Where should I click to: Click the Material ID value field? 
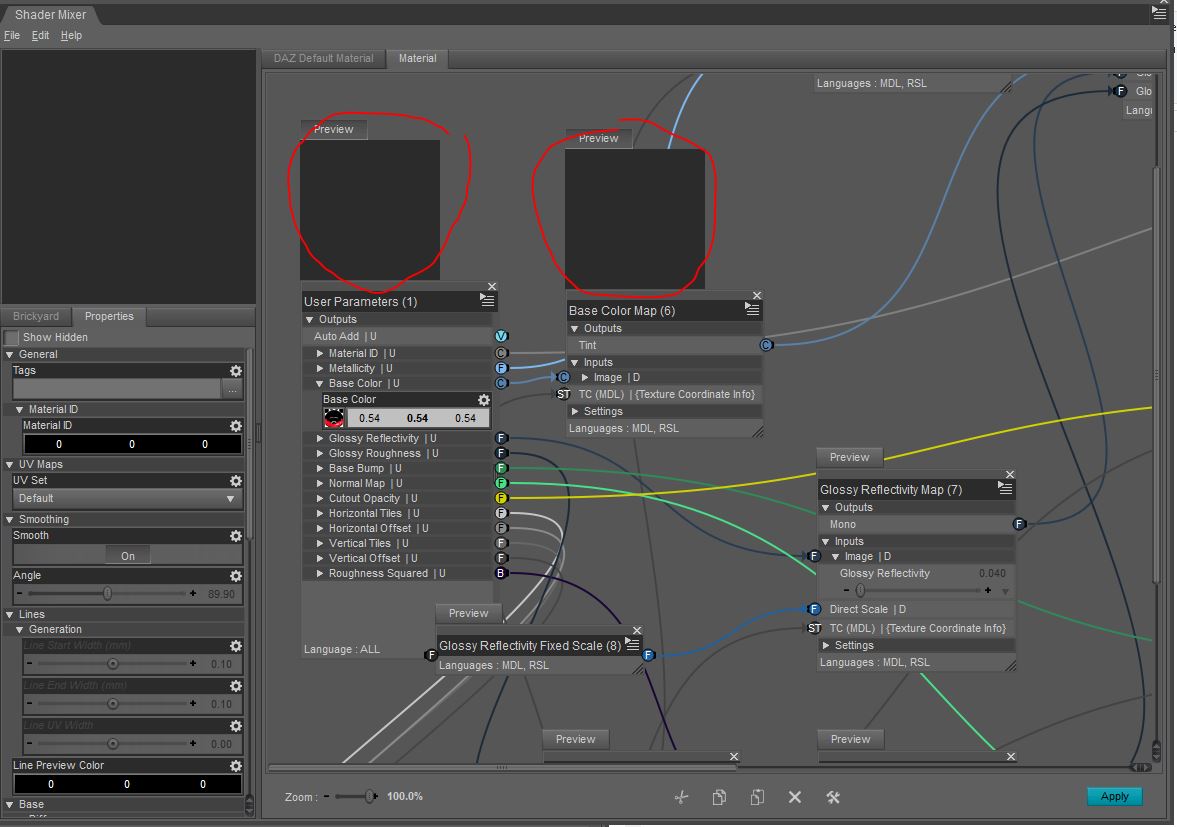click(132, 444)
